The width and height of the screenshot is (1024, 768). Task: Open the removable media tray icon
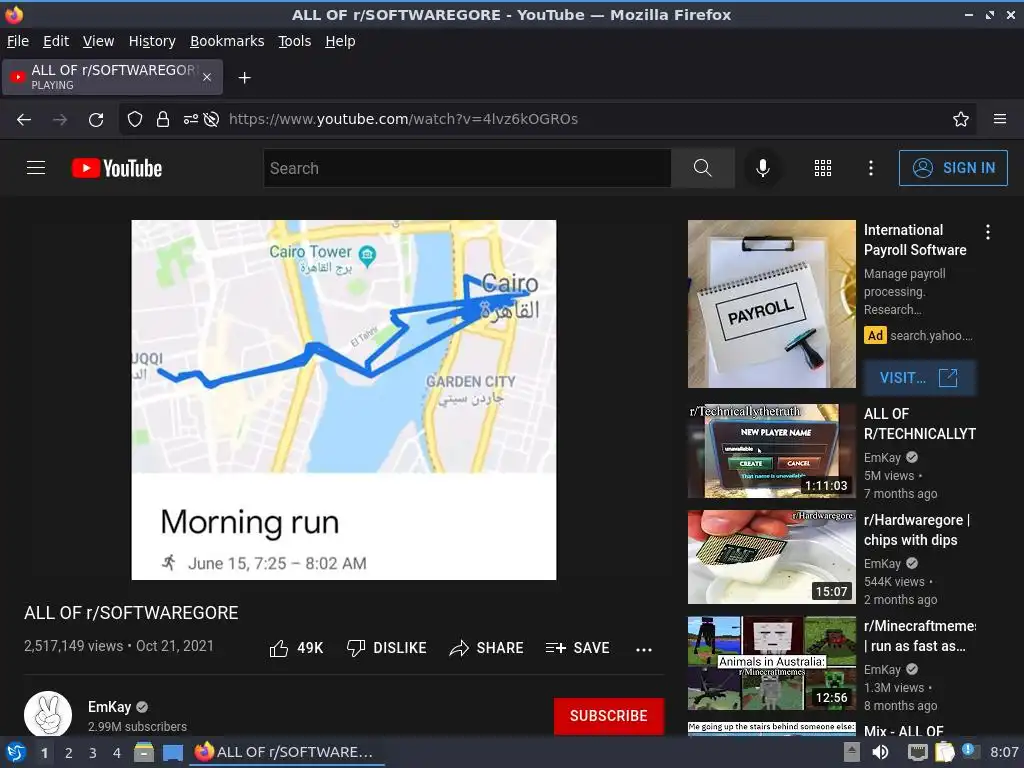[x=851, y=752]
